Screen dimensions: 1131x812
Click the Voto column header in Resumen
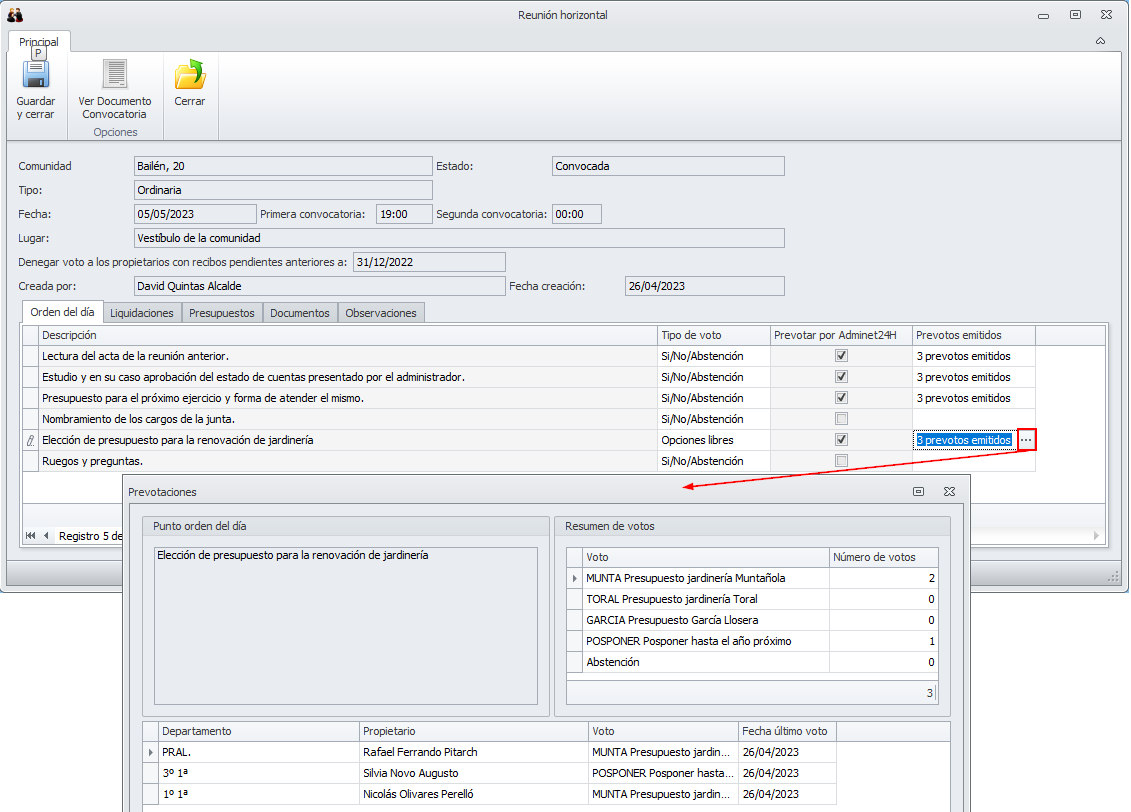tap(705, 557)
